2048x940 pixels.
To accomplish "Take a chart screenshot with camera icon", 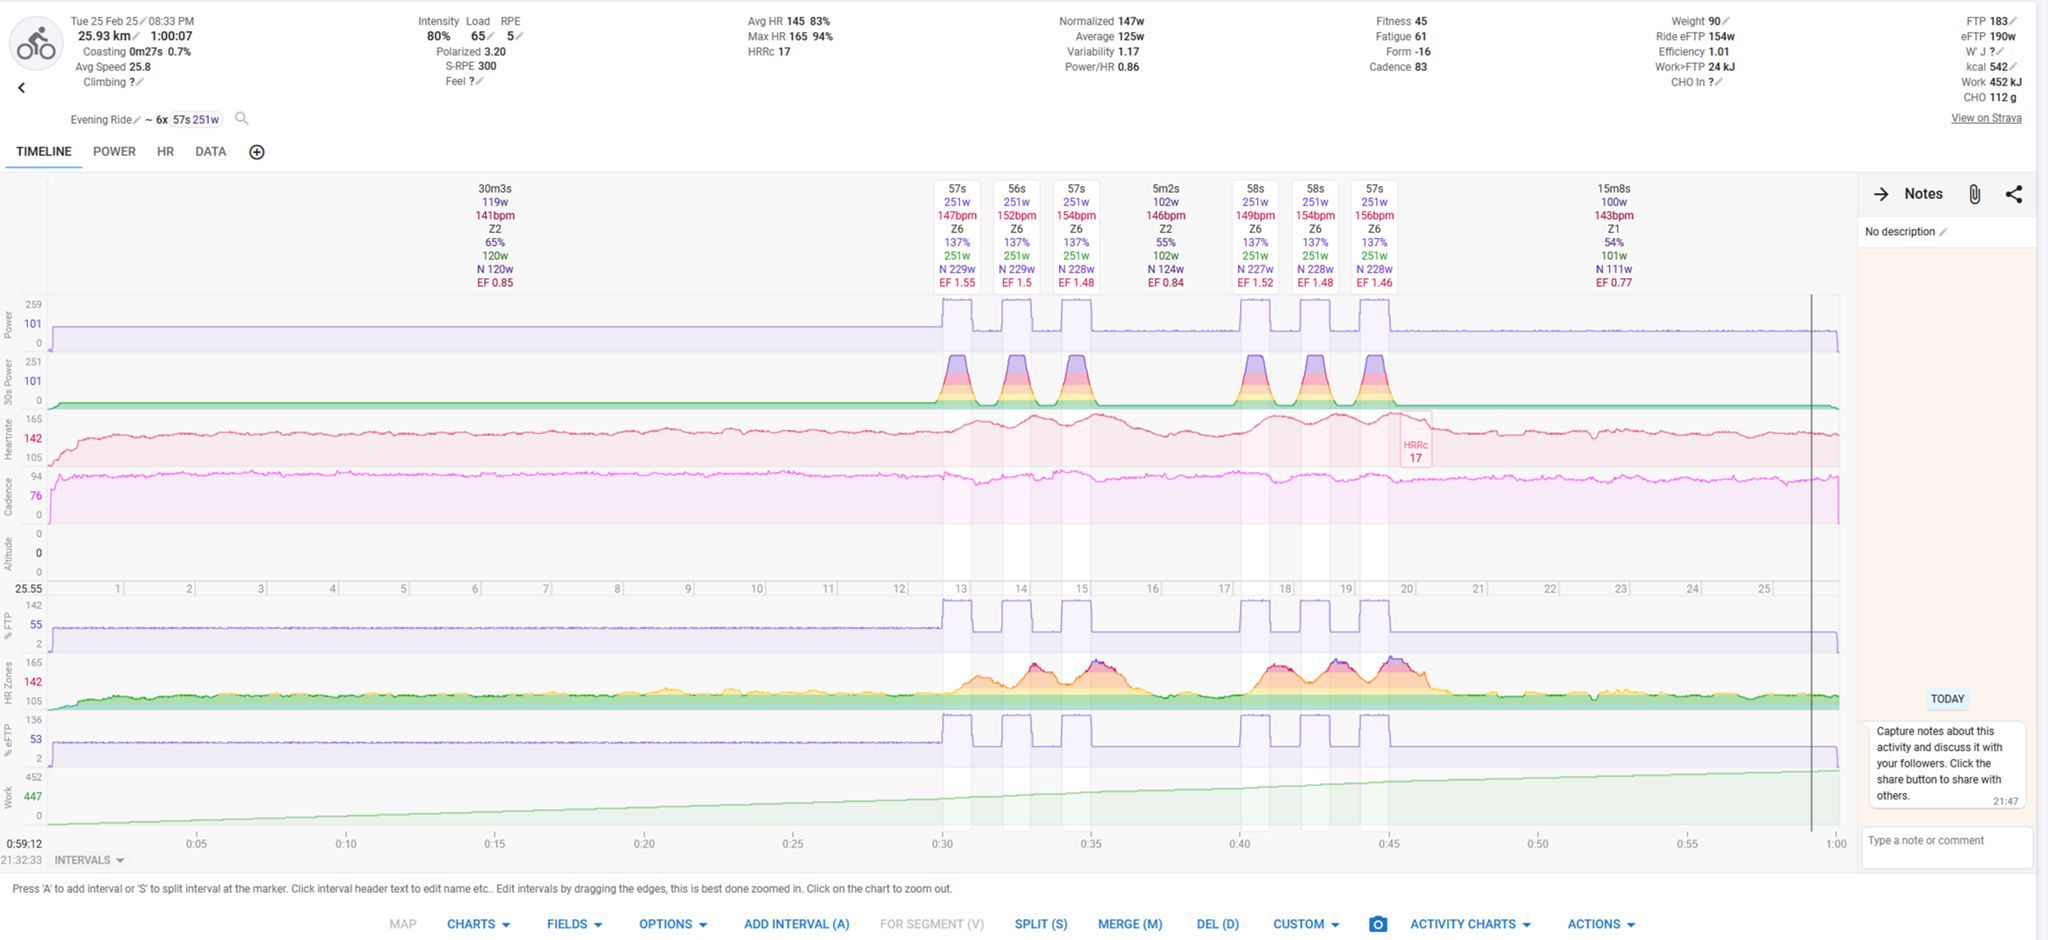I will click(1378, 924).
